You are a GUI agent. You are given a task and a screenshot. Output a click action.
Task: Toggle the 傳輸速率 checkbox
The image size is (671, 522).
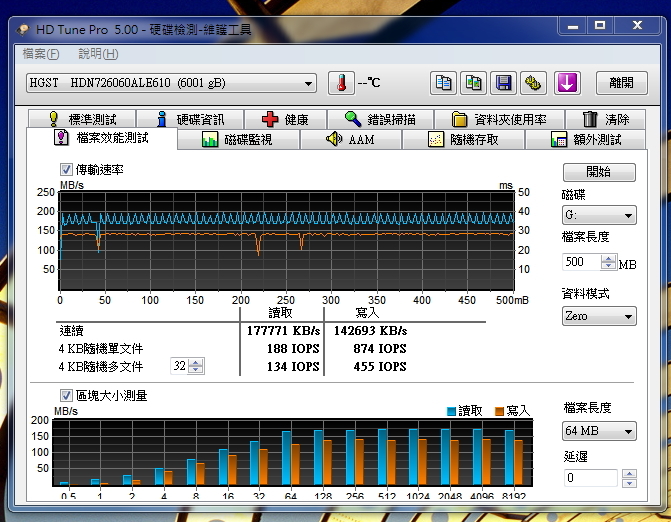67,170
